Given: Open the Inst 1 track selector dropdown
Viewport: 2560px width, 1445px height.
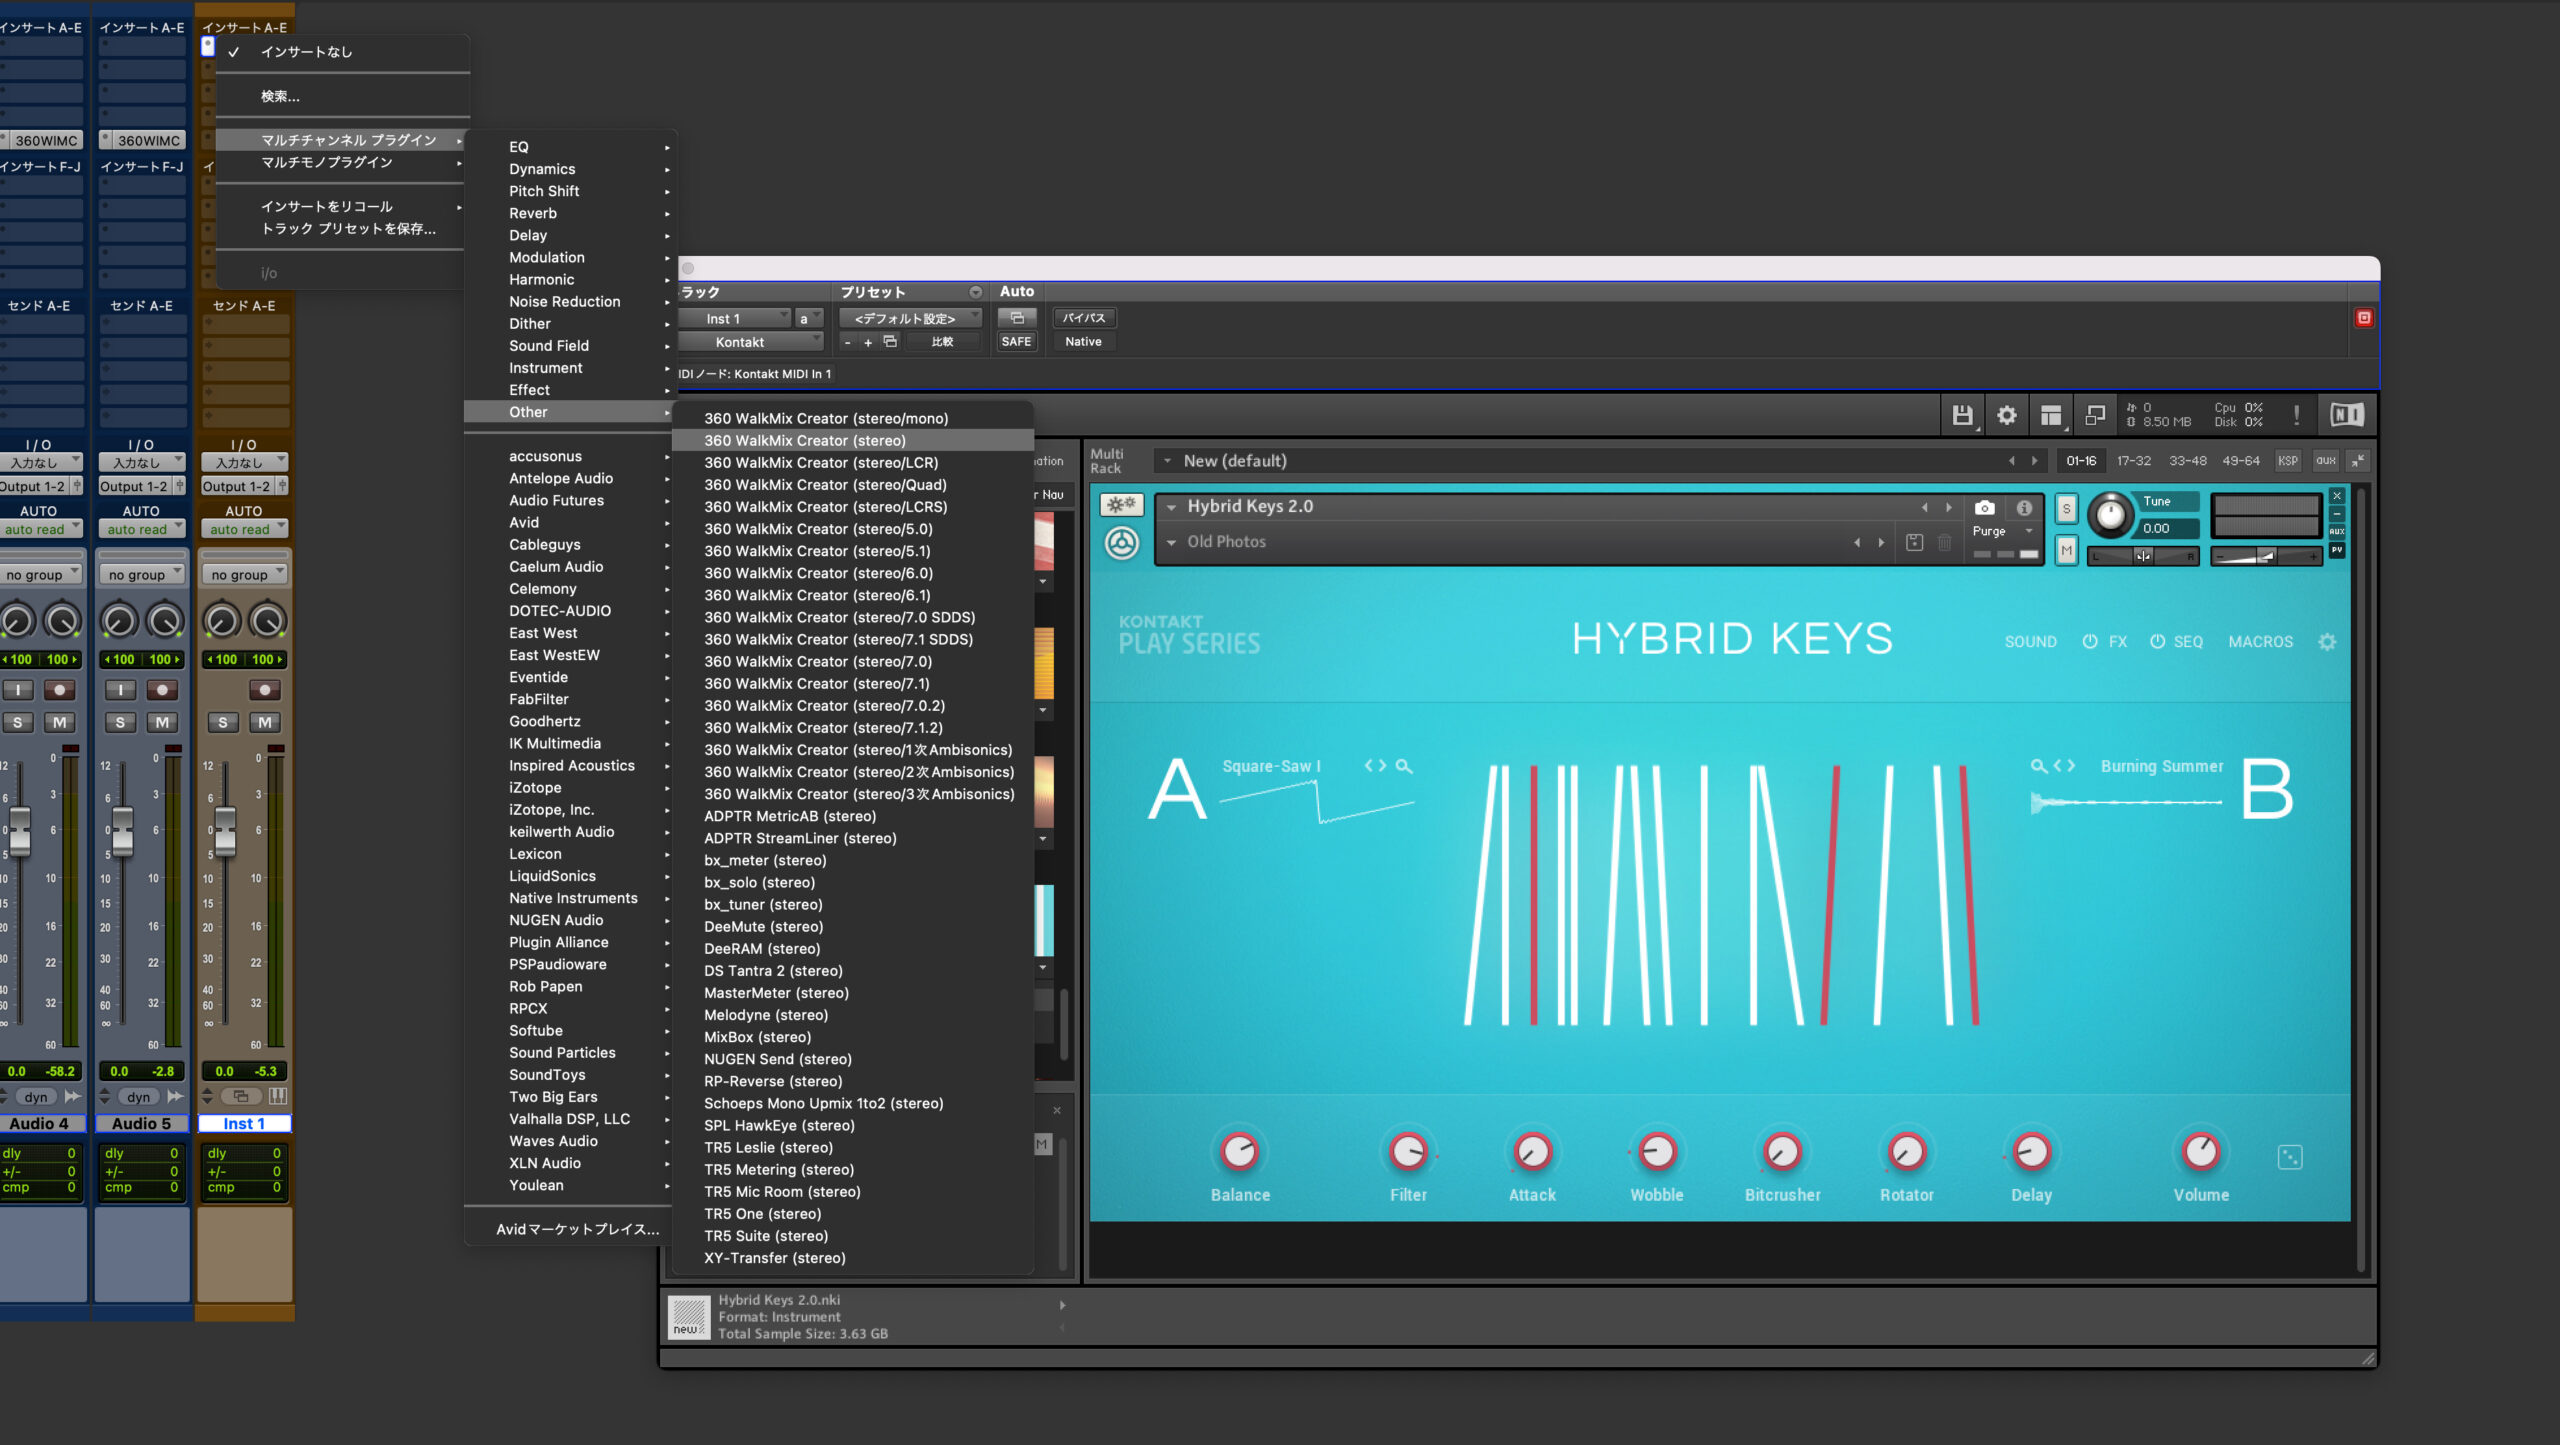Looking at the screenshot, I should click(735, 319).
